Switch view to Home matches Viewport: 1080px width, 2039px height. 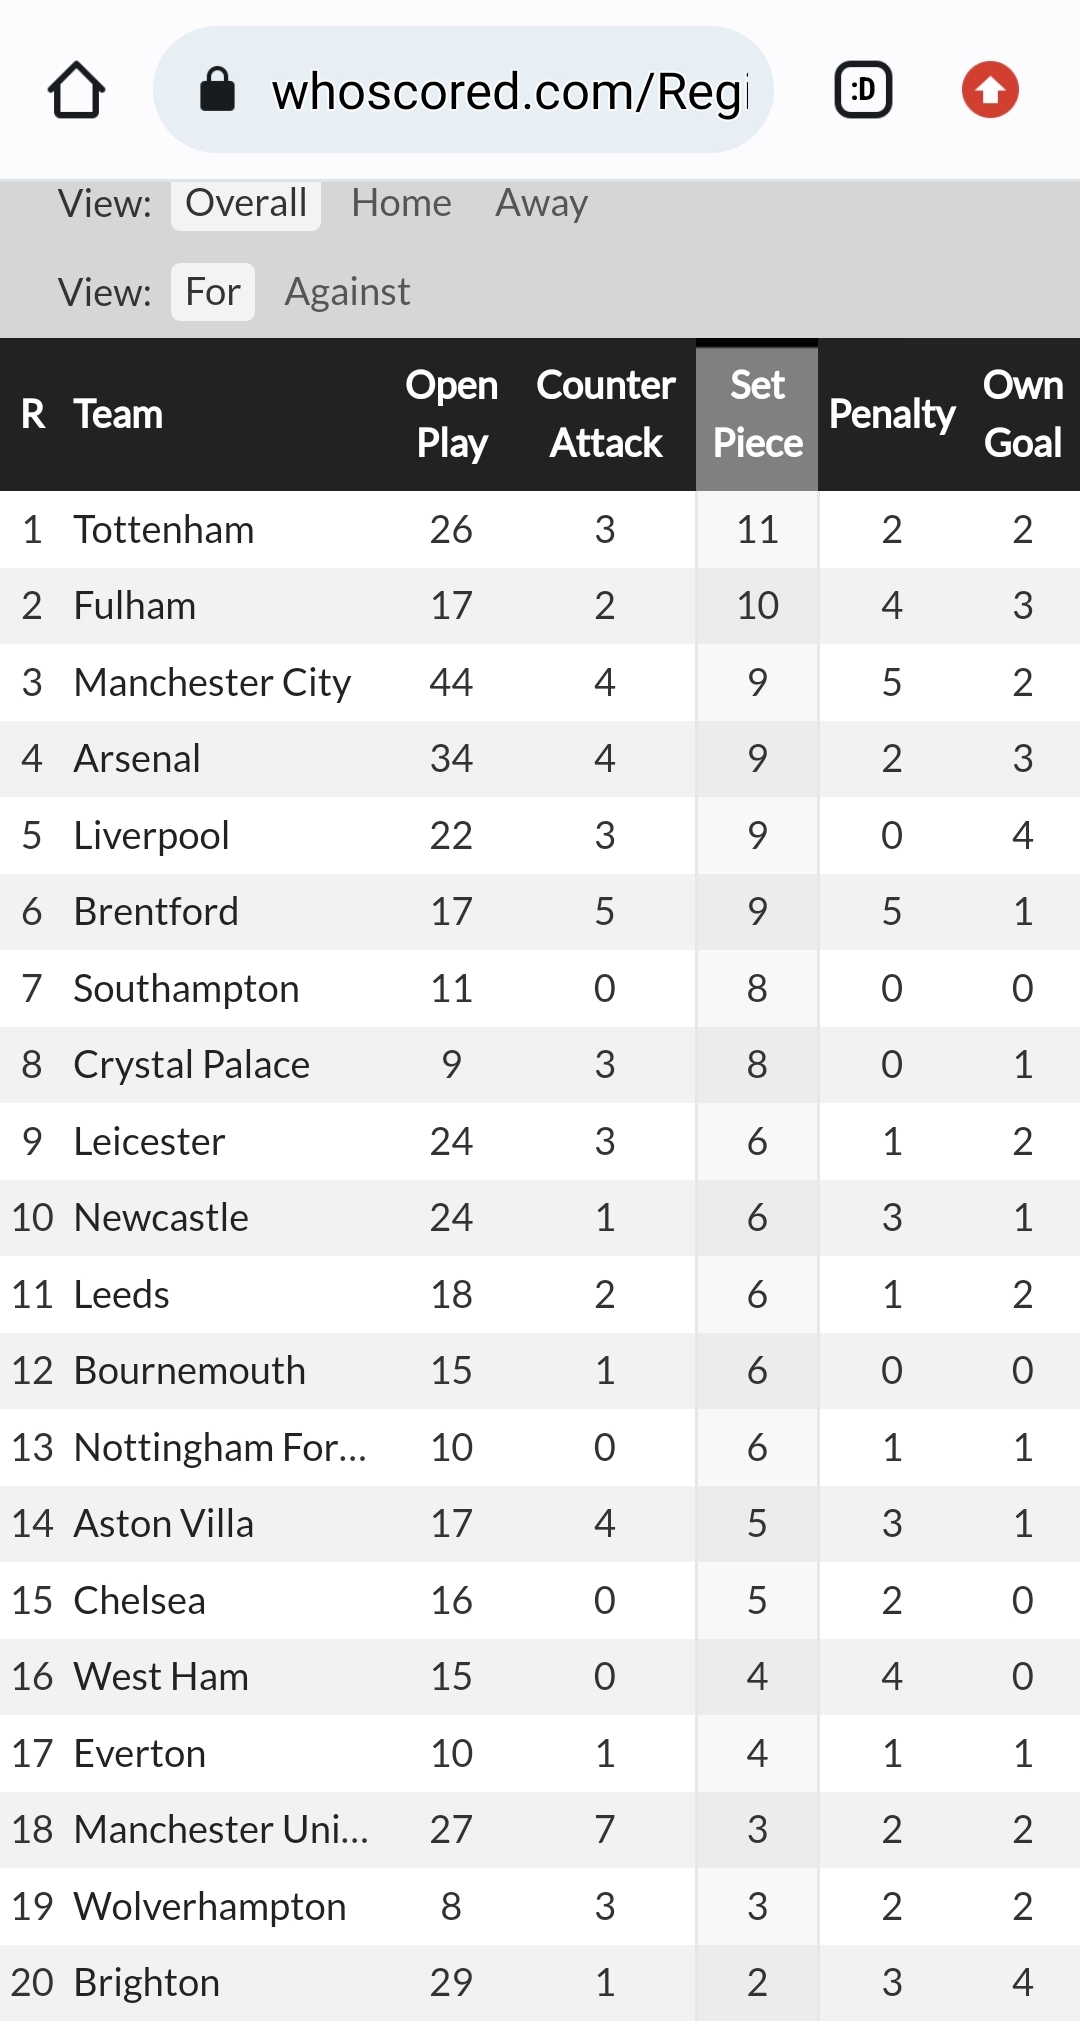click(401, 203)
